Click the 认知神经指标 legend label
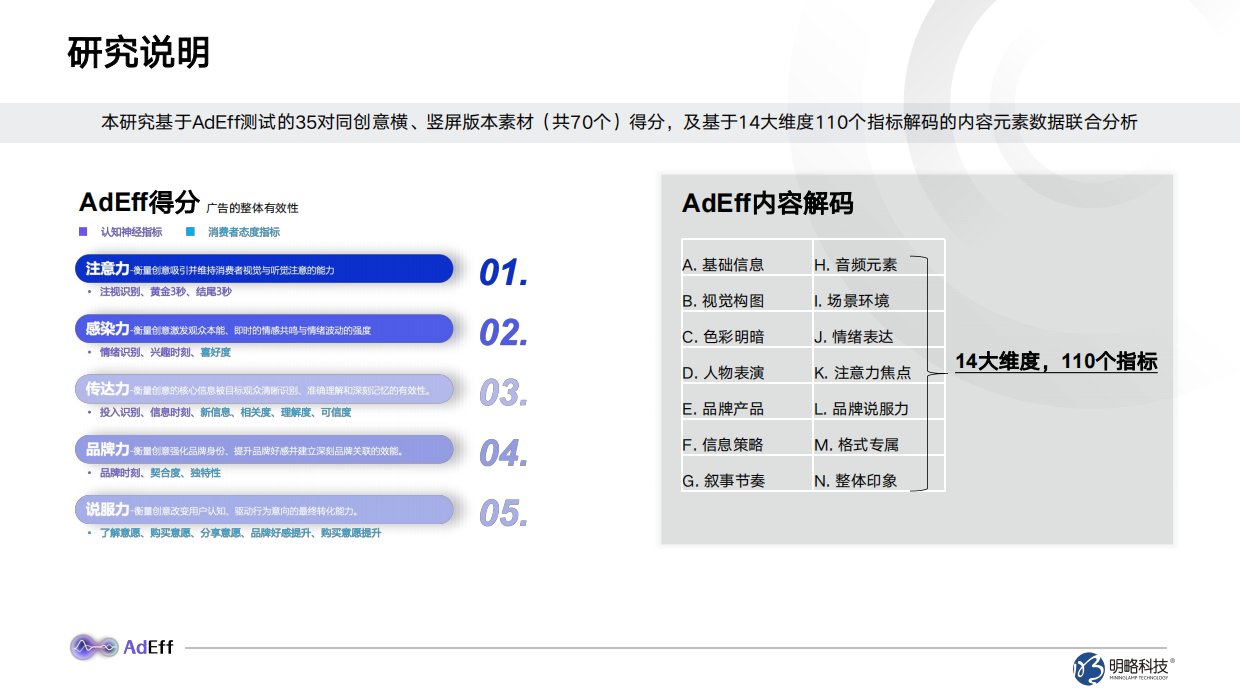 (x=131, y=232)
